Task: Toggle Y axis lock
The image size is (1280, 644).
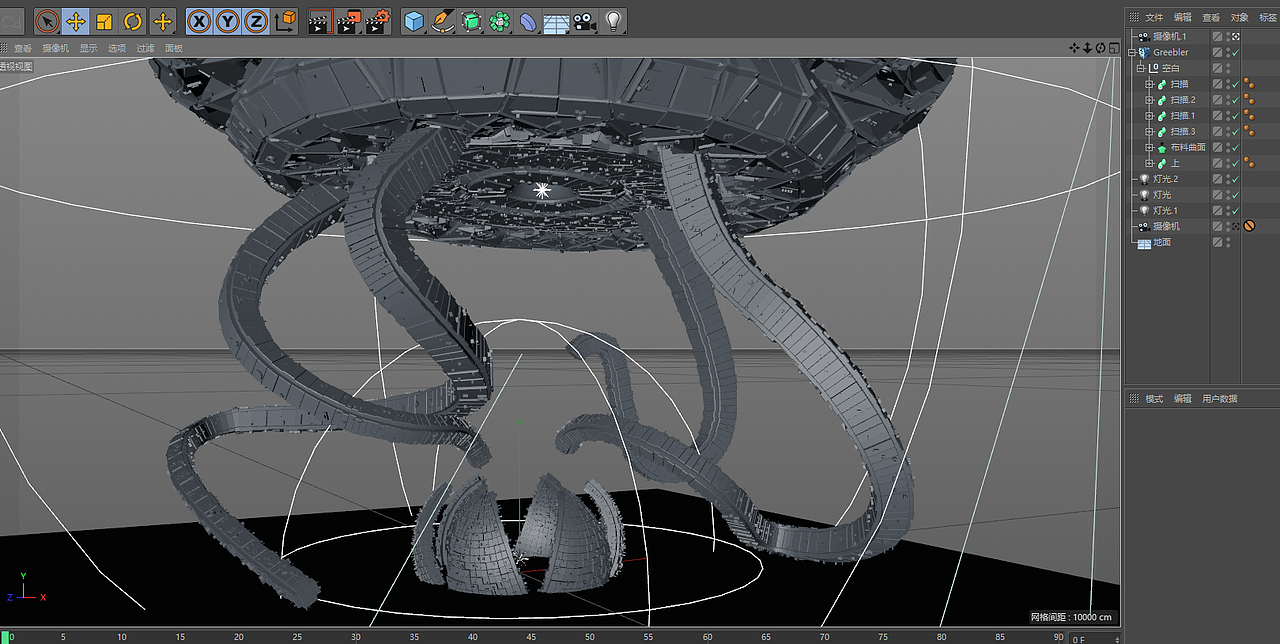Action: pyautogui.click(x=228, y=21)
